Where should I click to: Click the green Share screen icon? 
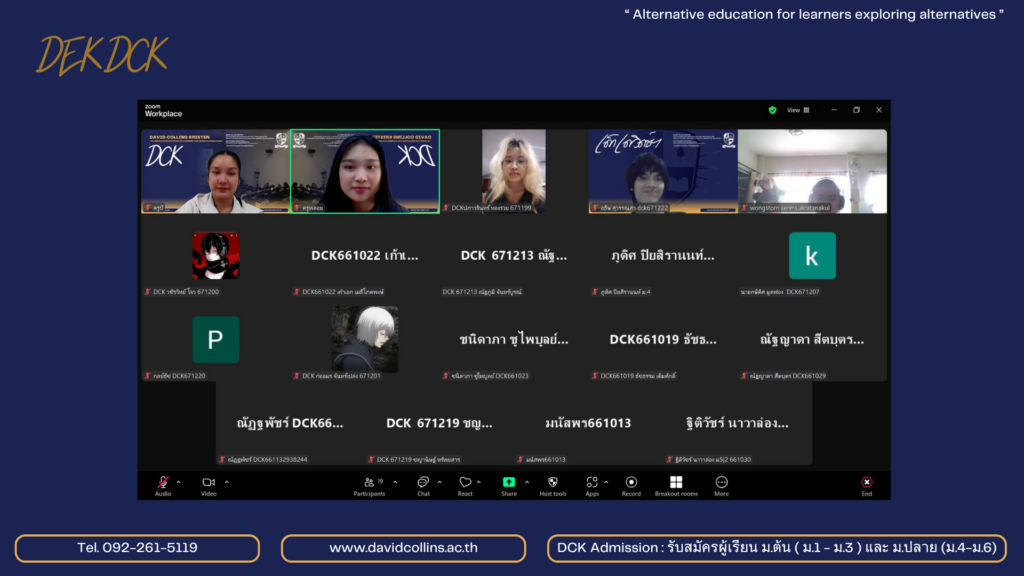click(x=509, y=482)
